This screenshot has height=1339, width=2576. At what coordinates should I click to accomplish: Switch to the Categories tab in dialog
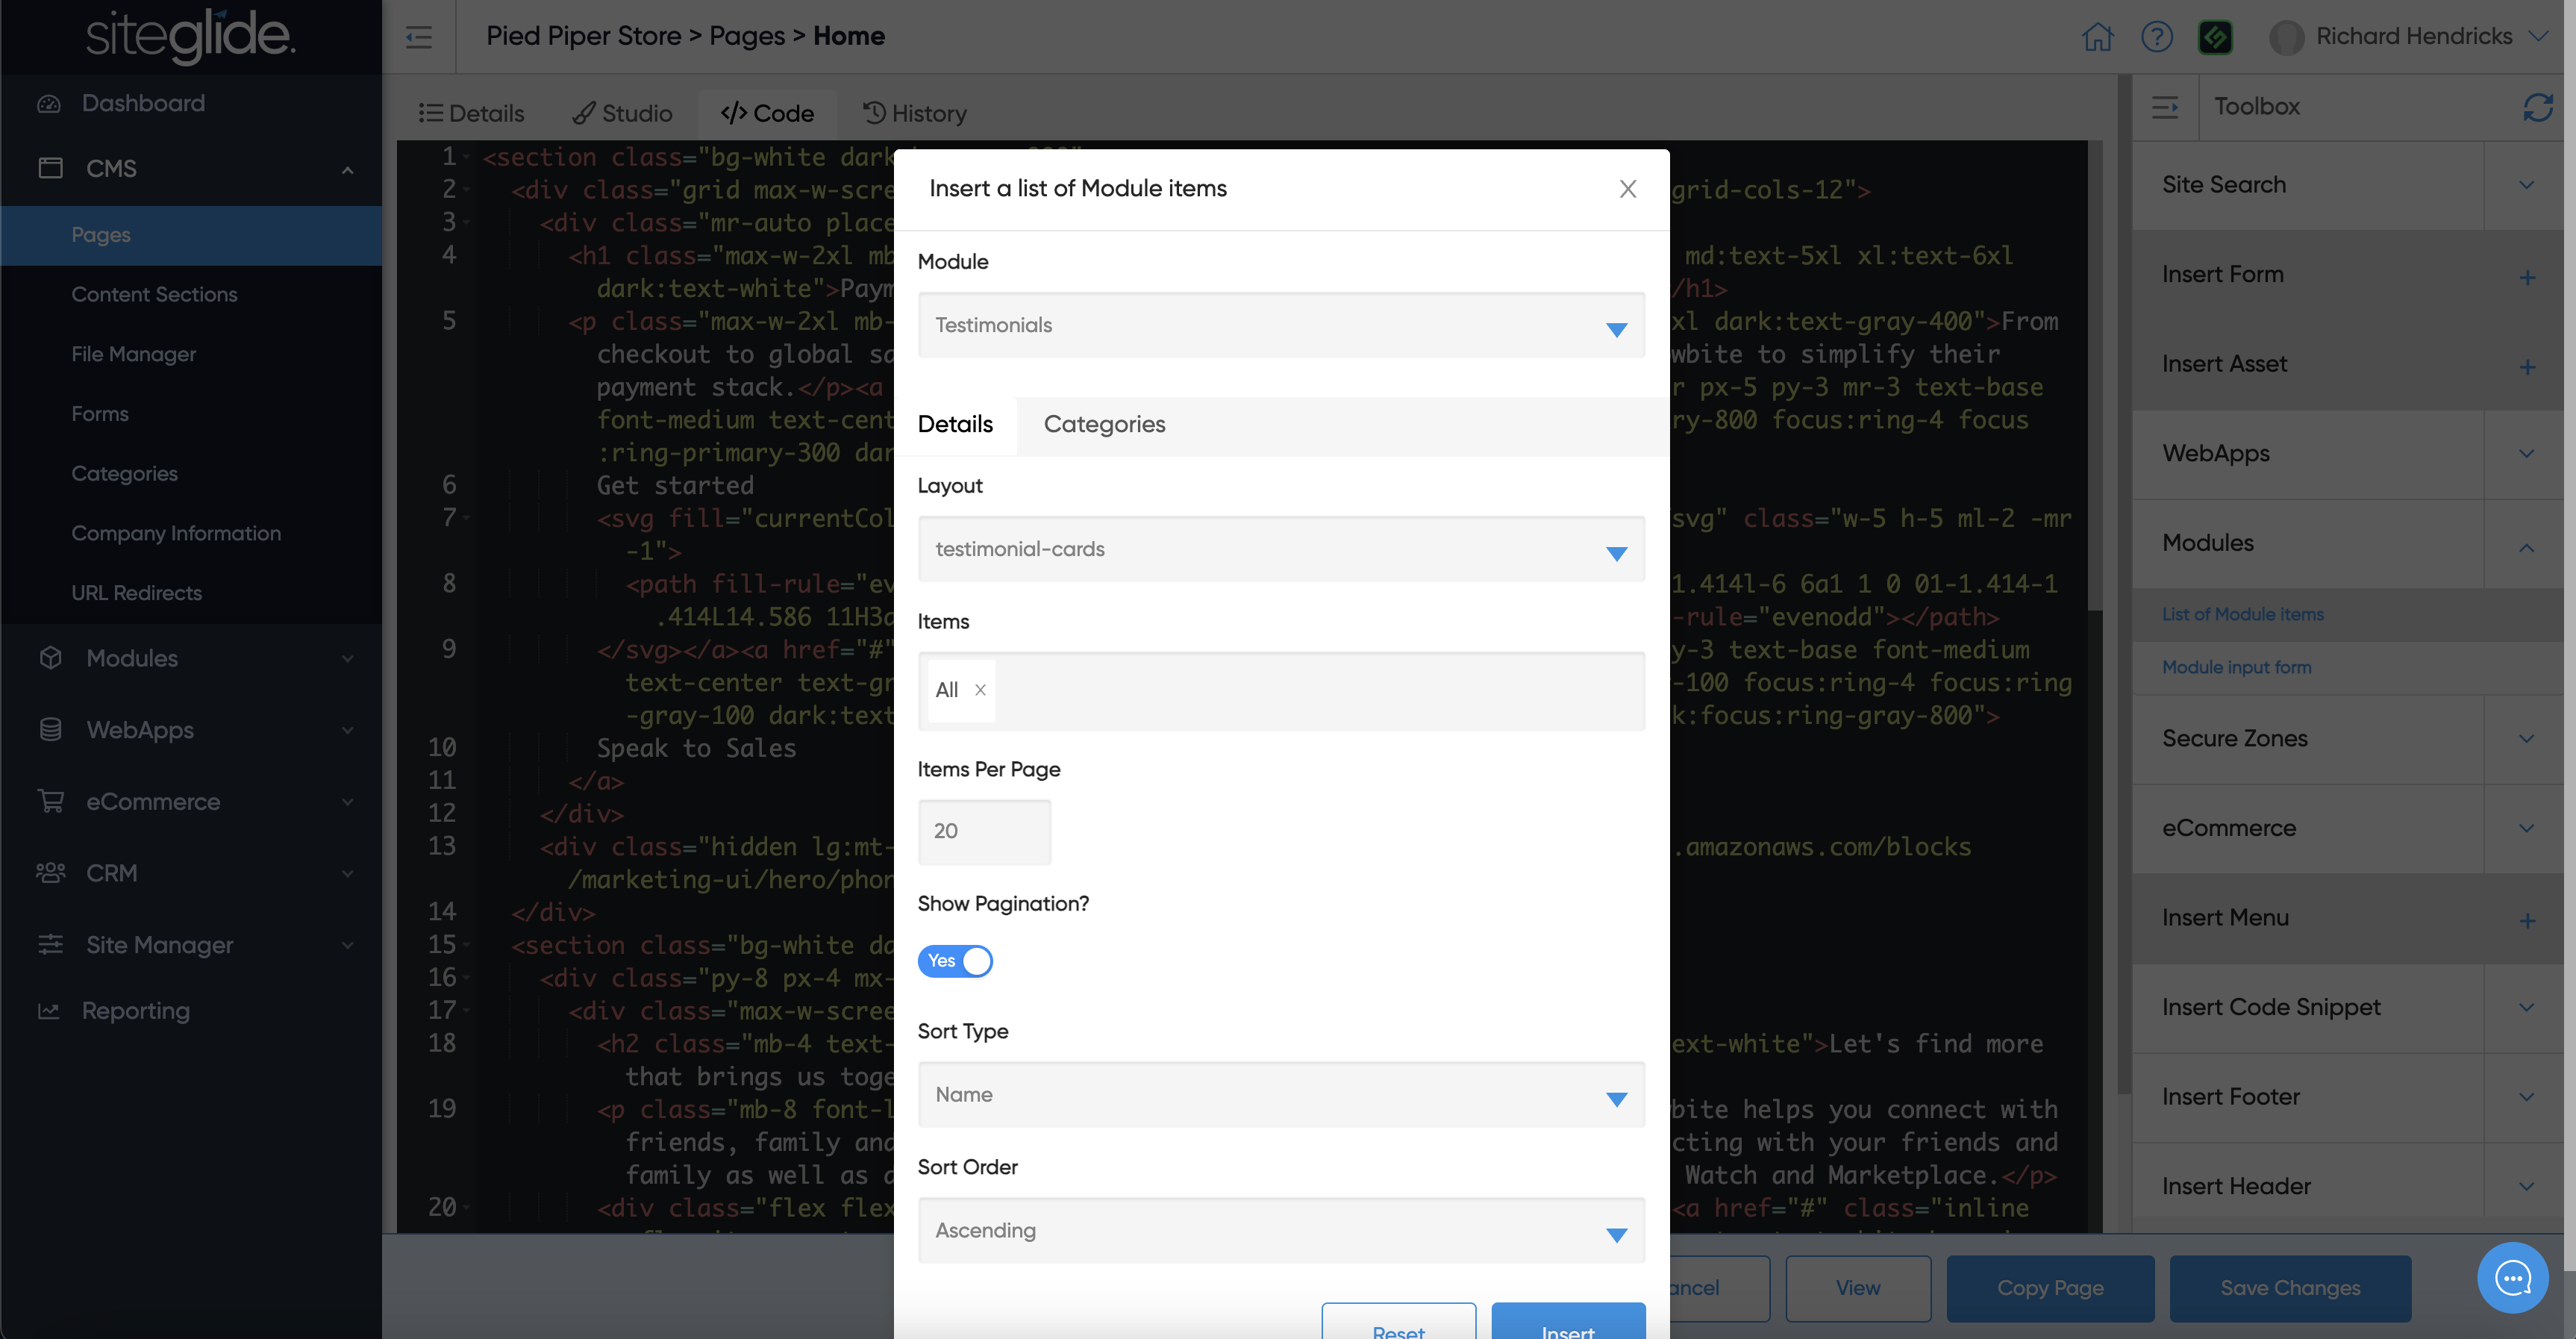(x=1104, y=424)
